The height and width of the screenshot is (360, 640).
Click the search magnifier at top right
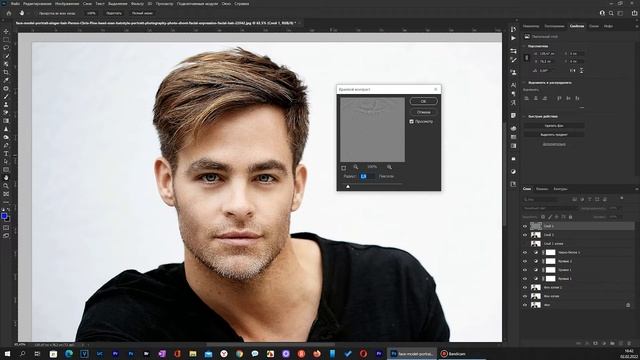pos(611,13)
